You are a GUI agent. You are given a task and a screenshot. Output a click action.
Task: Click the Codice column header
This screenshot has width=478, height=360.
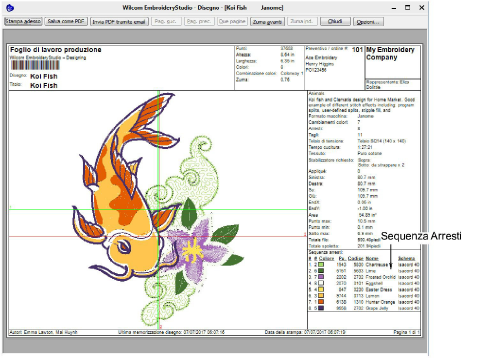tap(355, 259)
